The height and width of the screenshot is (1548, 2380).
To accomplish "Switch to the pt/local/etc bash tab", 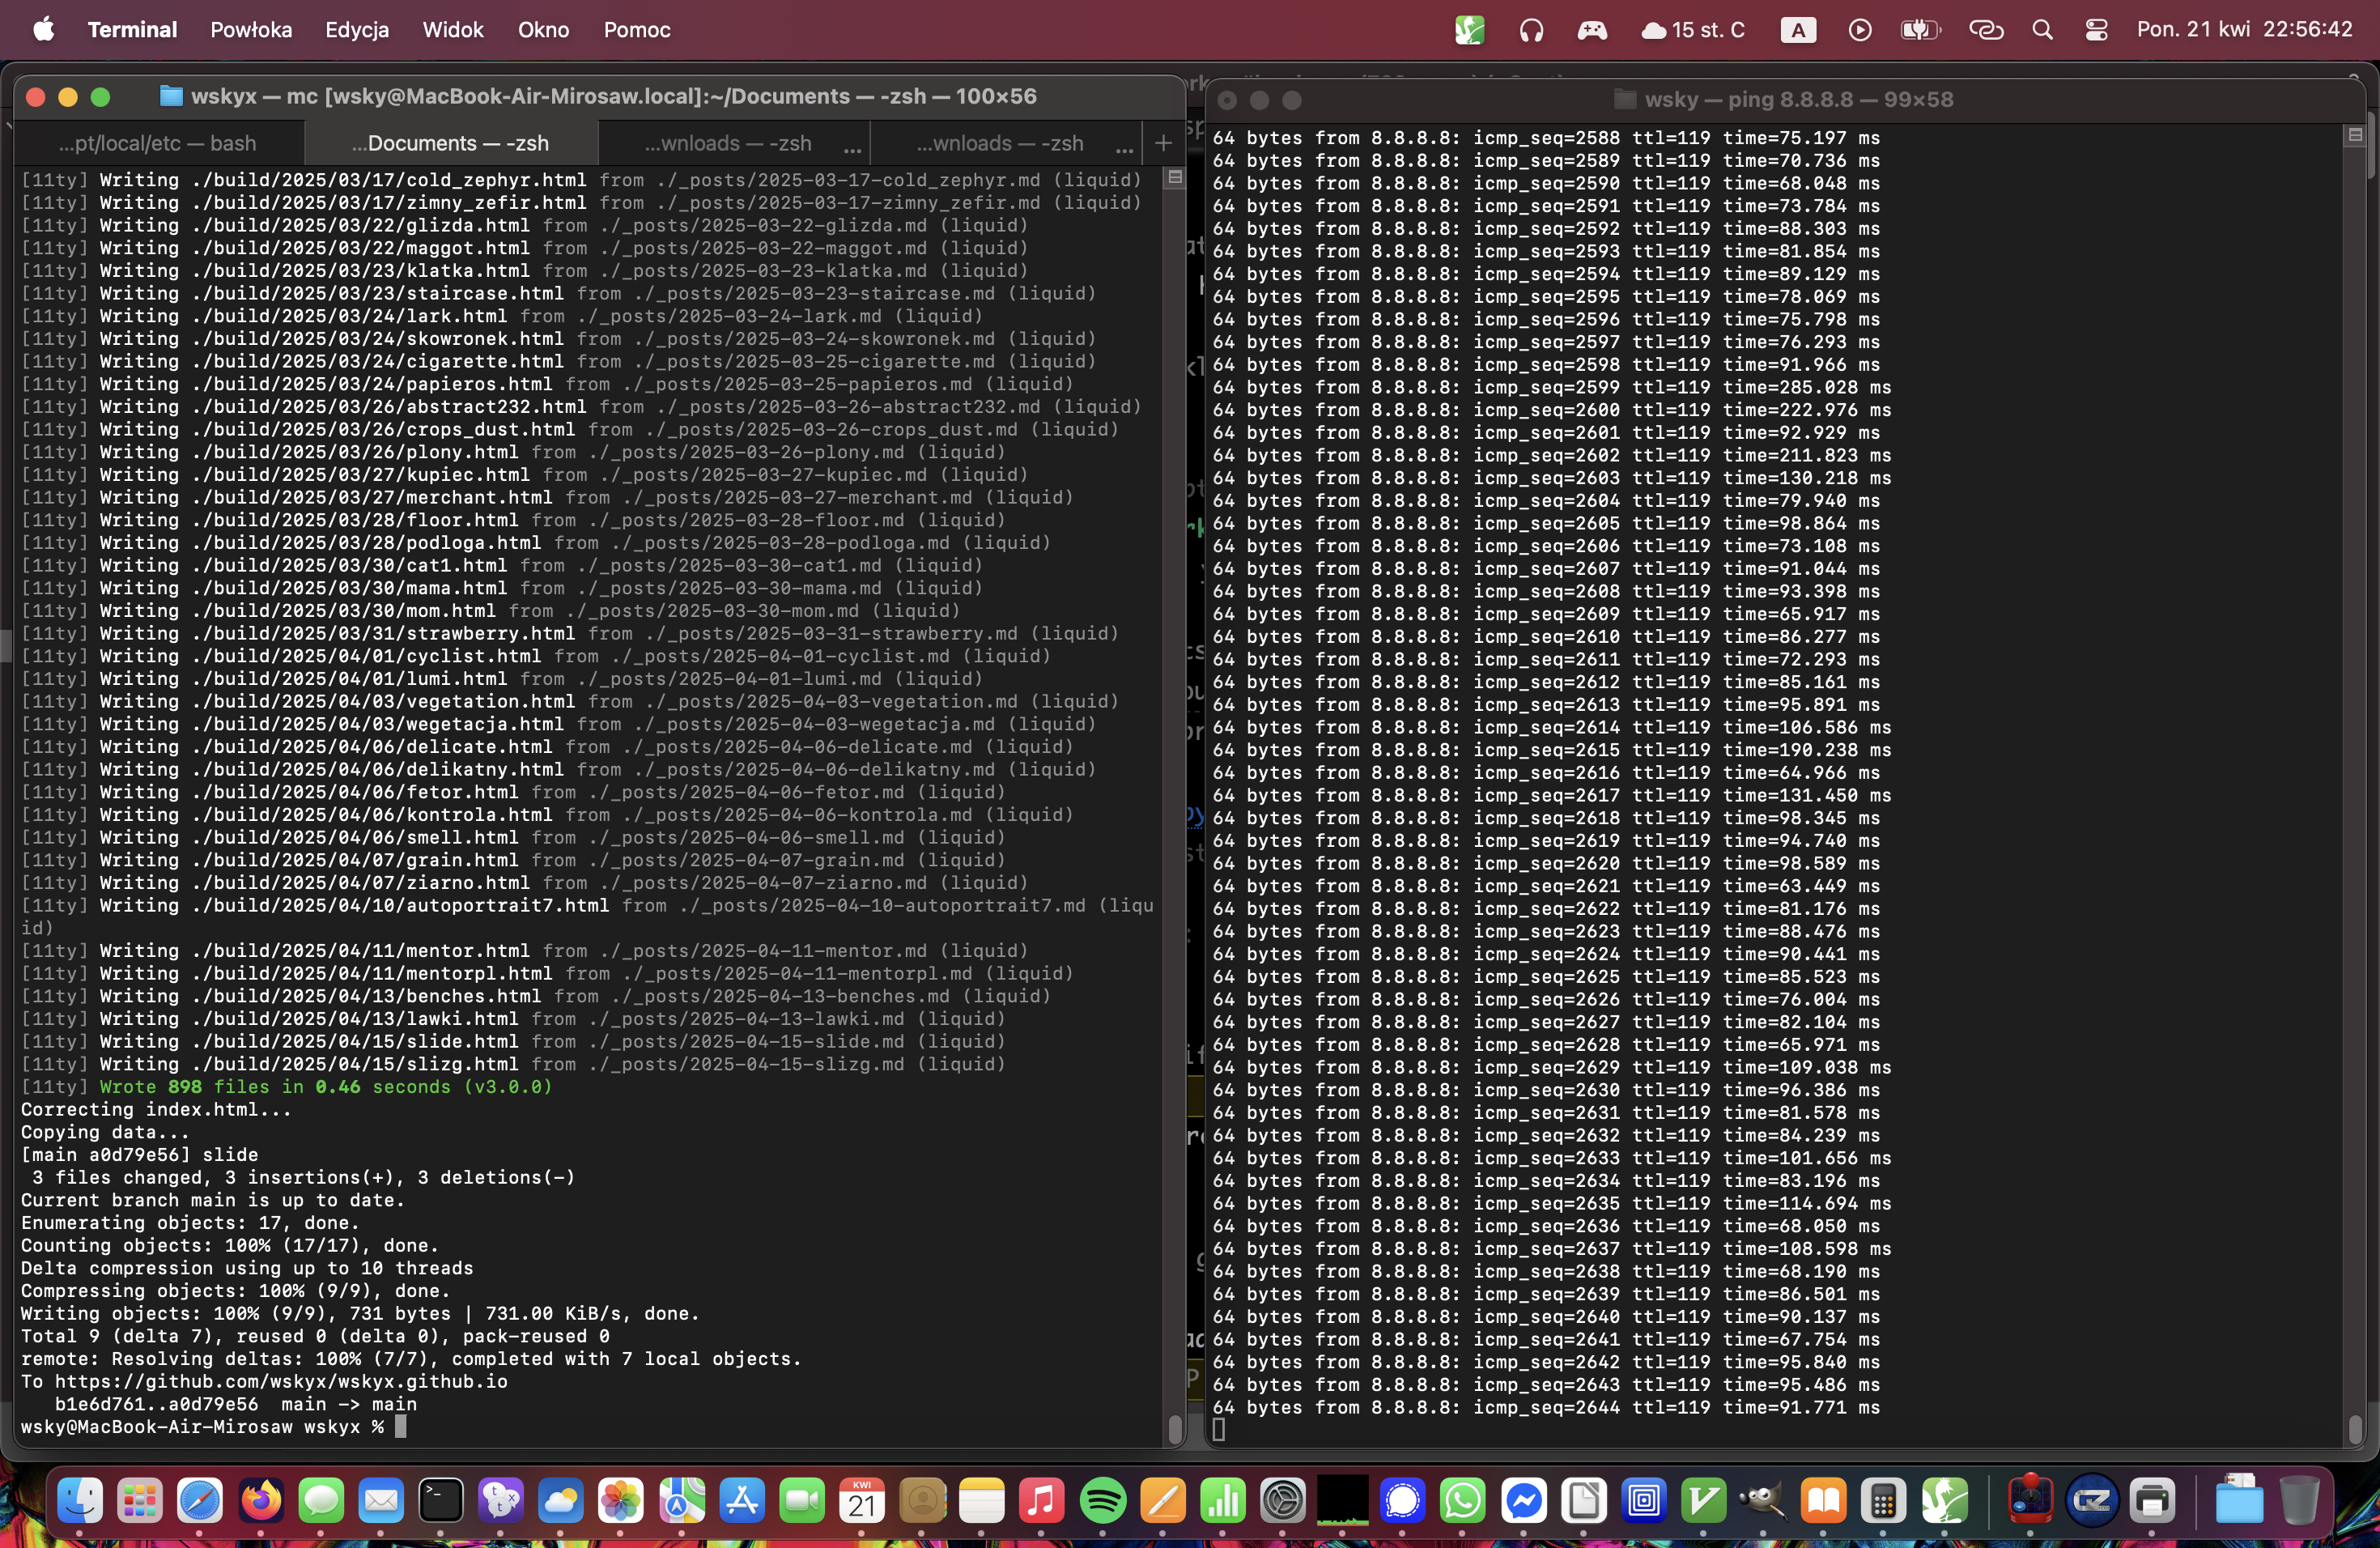I will pos(157,143).
